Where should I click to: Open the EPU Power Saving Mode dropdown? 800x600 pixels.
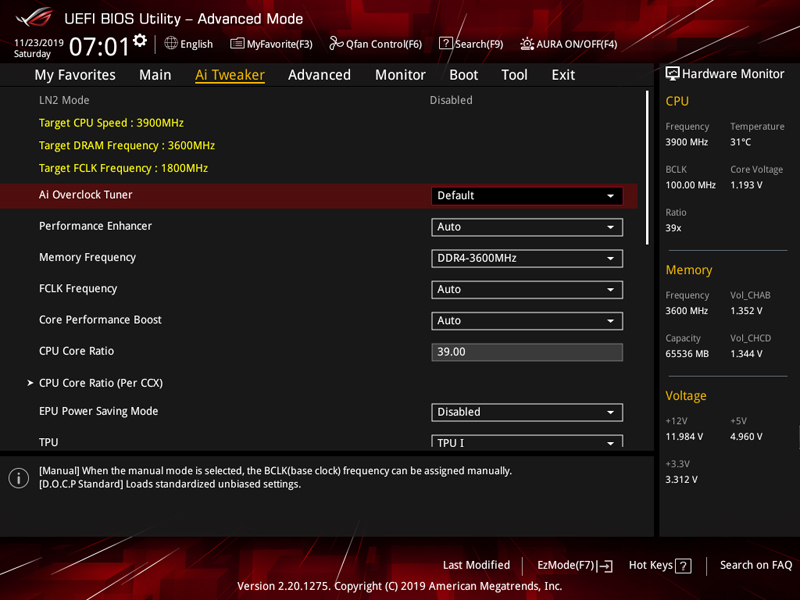point(527,412)
